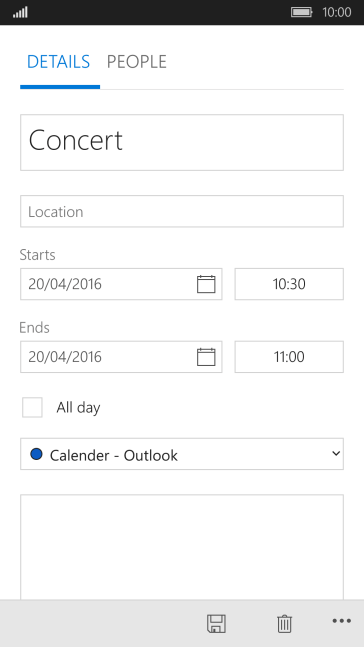Open the calendar picker for Ends date

point(206,357)
